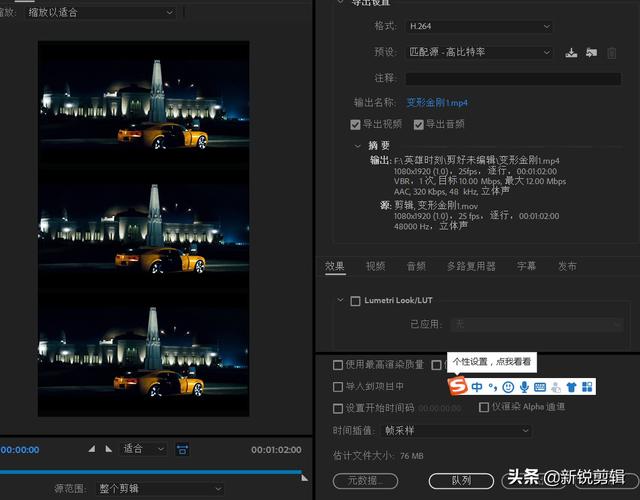This screenshot has width=640, height=500.
Task: Click the 个性设置，点我看看 tooltip
Action: [x=492, y=362]
